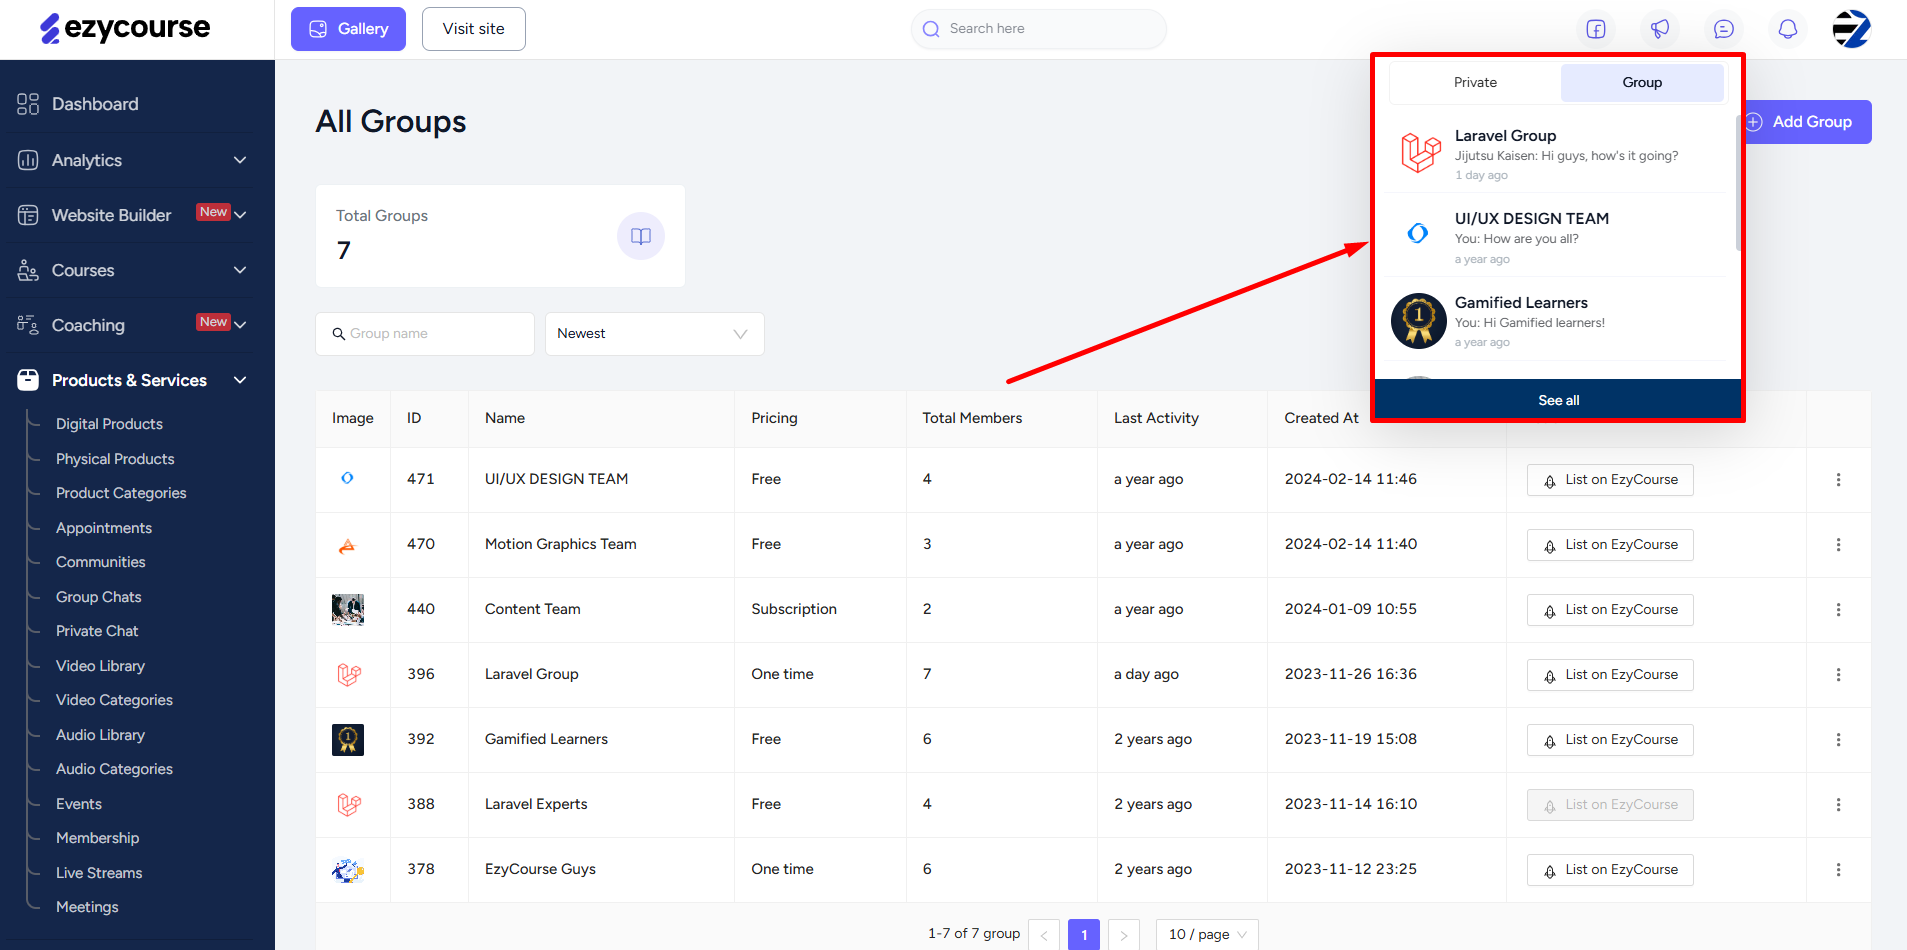Switch to the Group chat tab
The height and width of the screenshot is (950, 1907).
click(x=1642, y=83)
